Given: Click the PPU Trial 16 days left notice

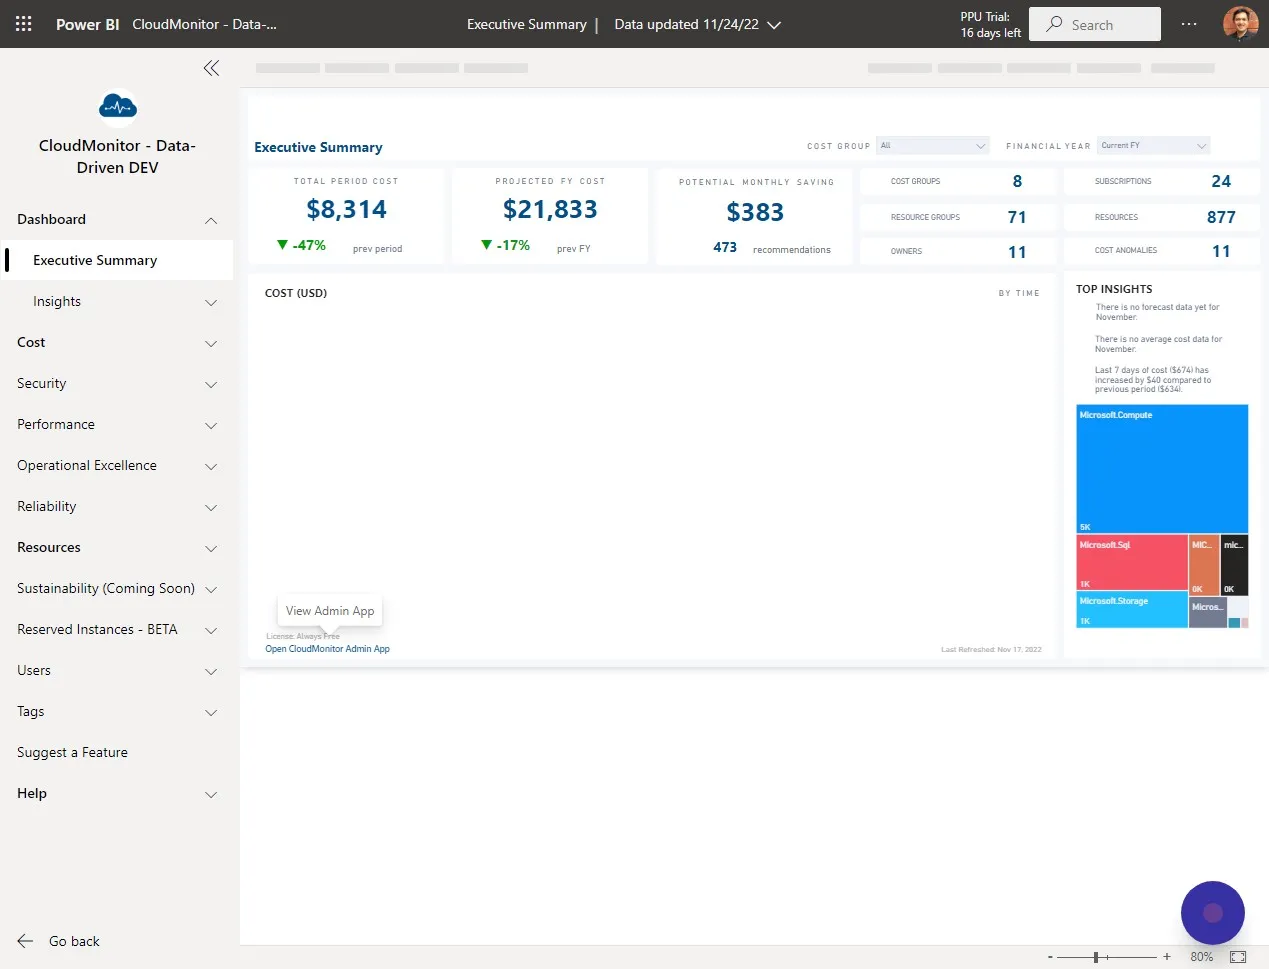Looking at the screenshot, I should pyautogui.click(x=990, y=24).
